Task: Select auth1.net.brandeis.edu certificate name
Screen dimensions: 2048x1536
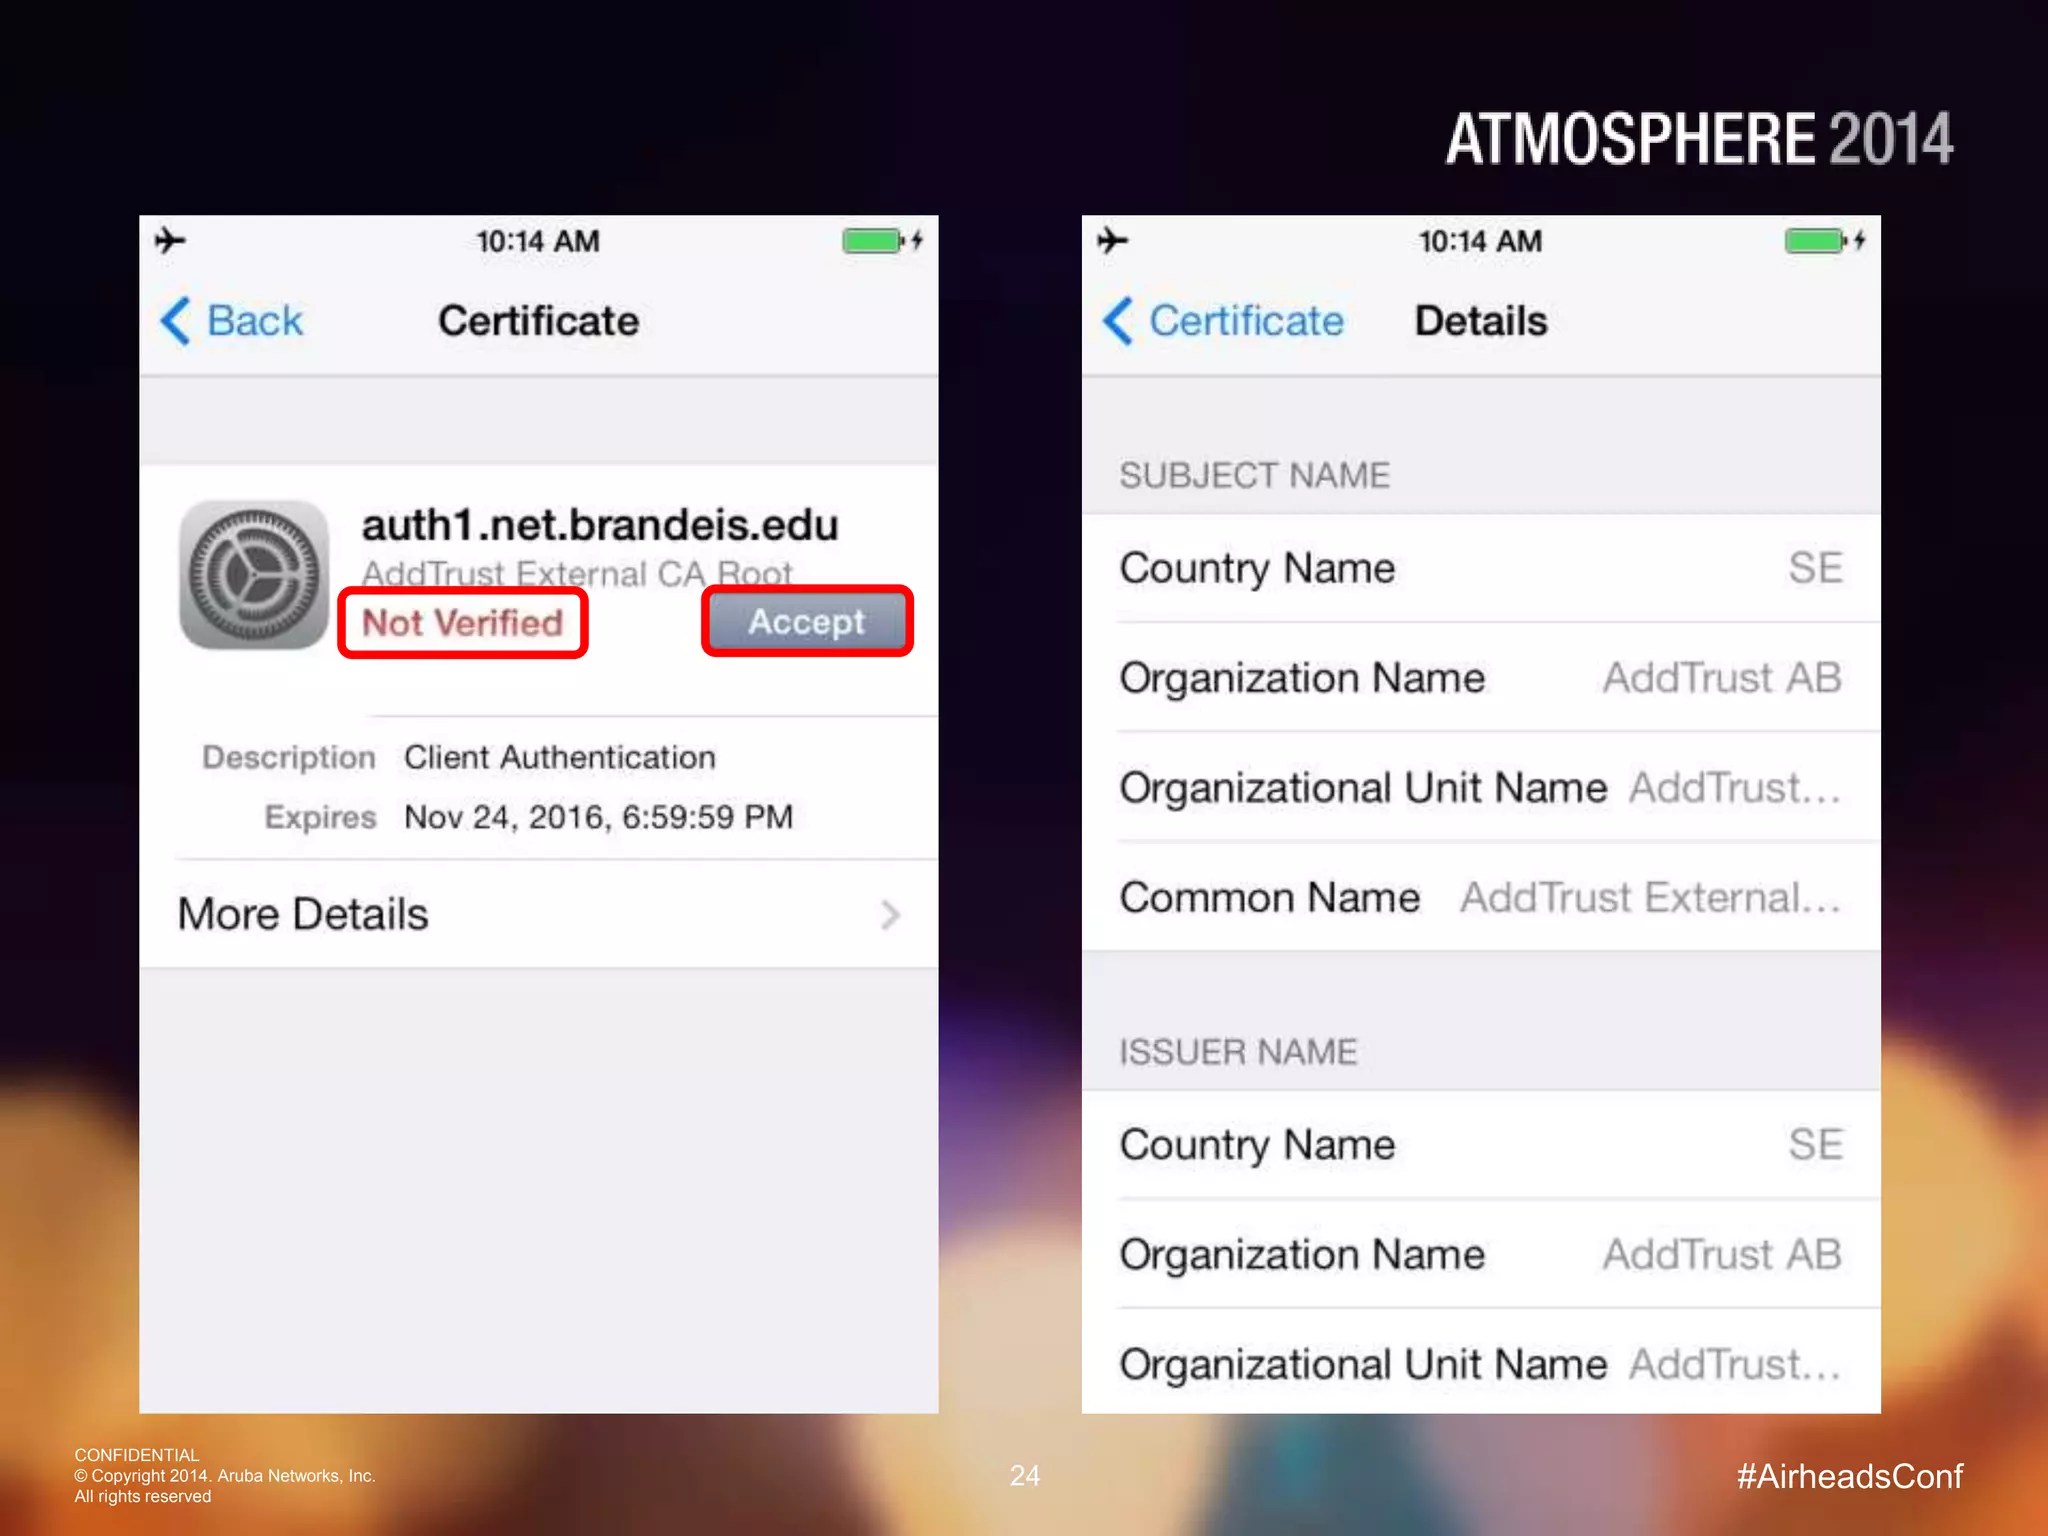Action: (600, 525)
